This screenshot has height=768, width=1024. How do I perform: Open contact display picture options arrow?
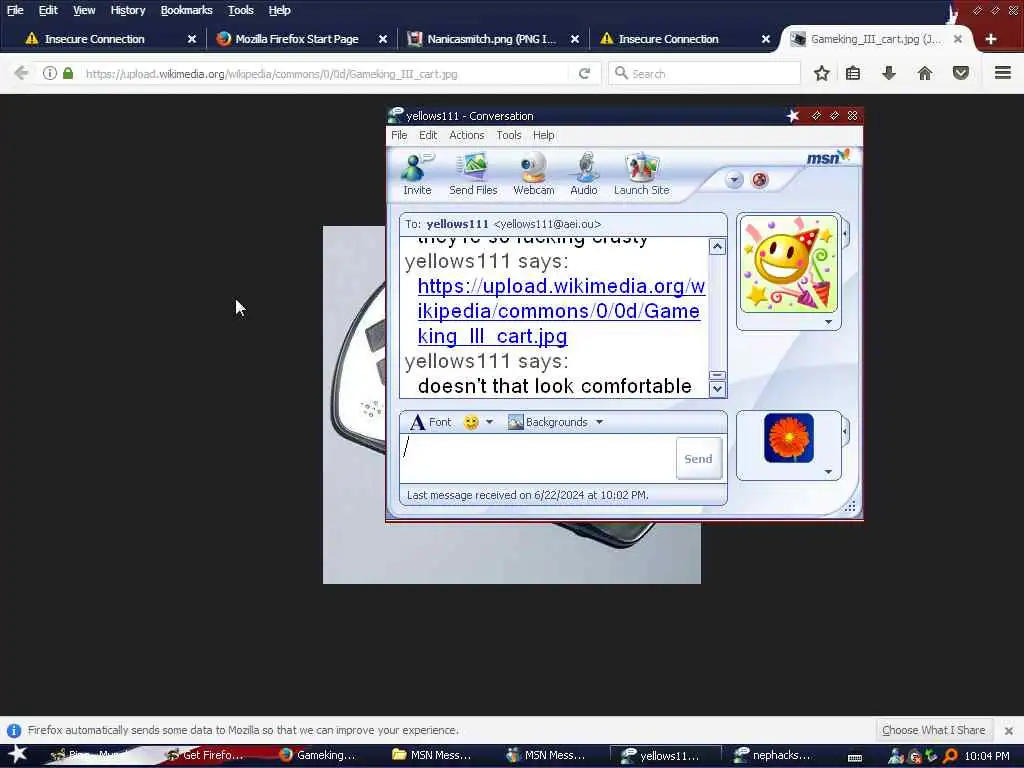click(x=828, y=322)
